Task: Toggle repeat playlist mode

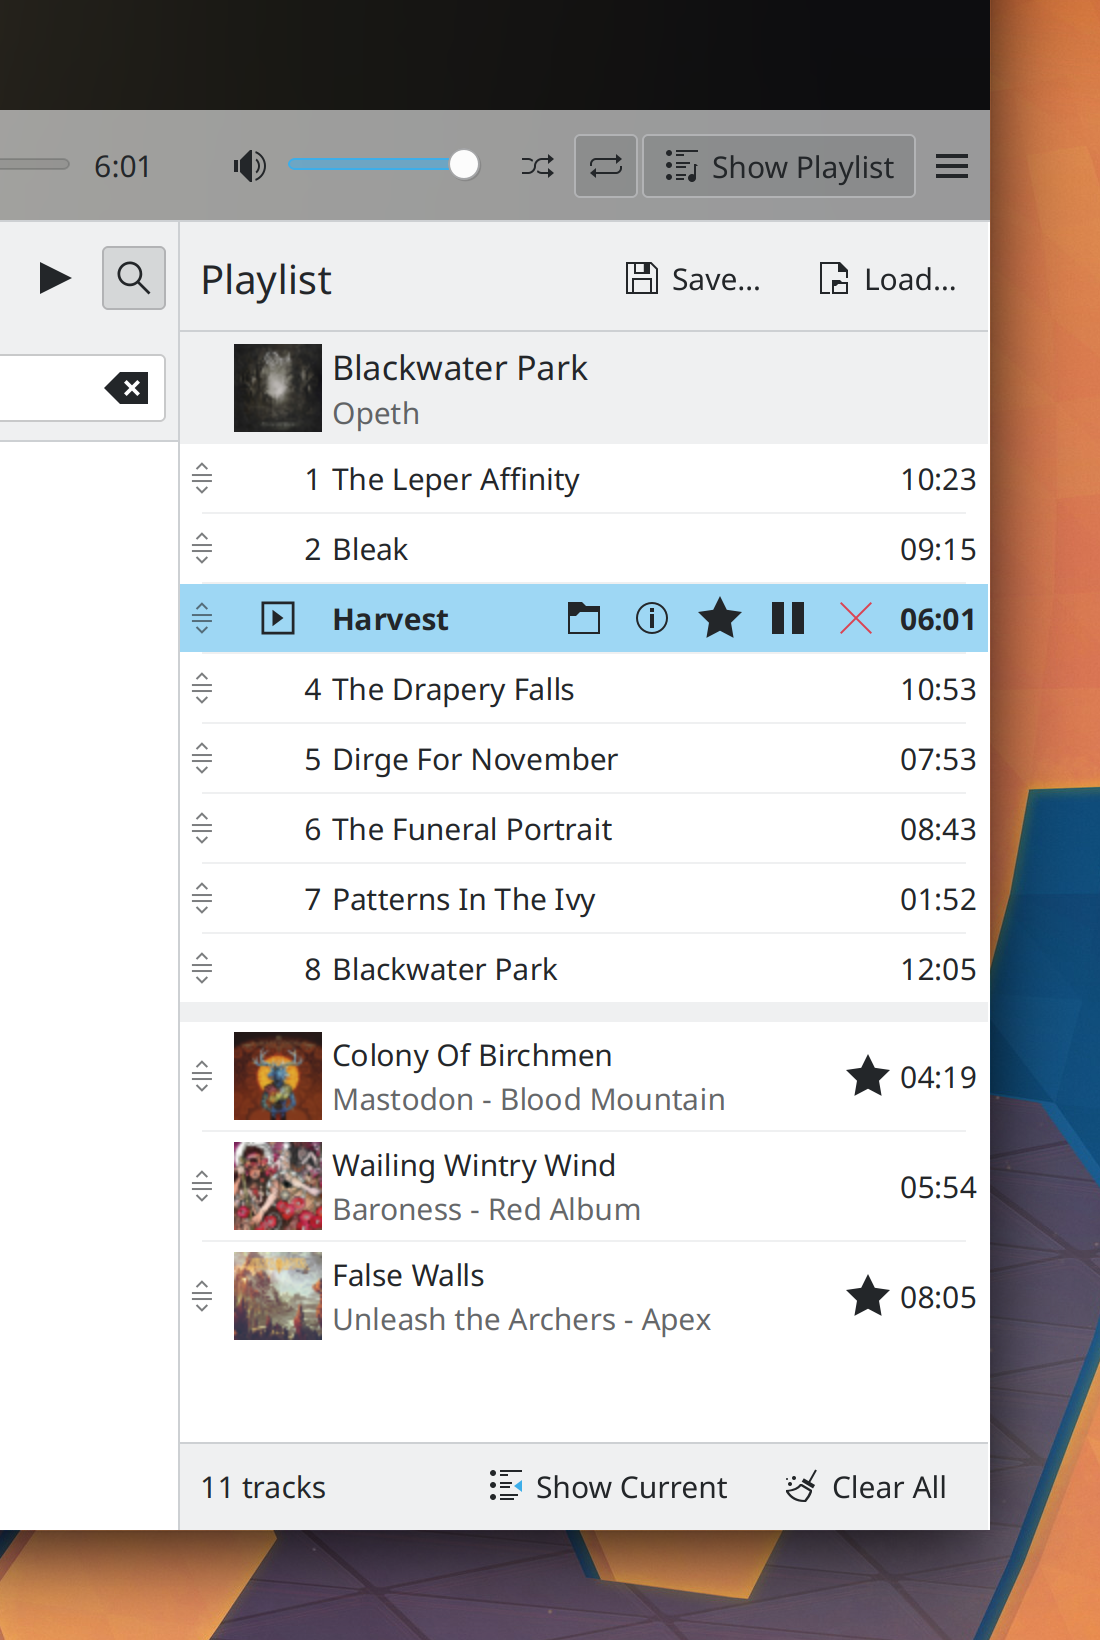Action: click(605, 166)
